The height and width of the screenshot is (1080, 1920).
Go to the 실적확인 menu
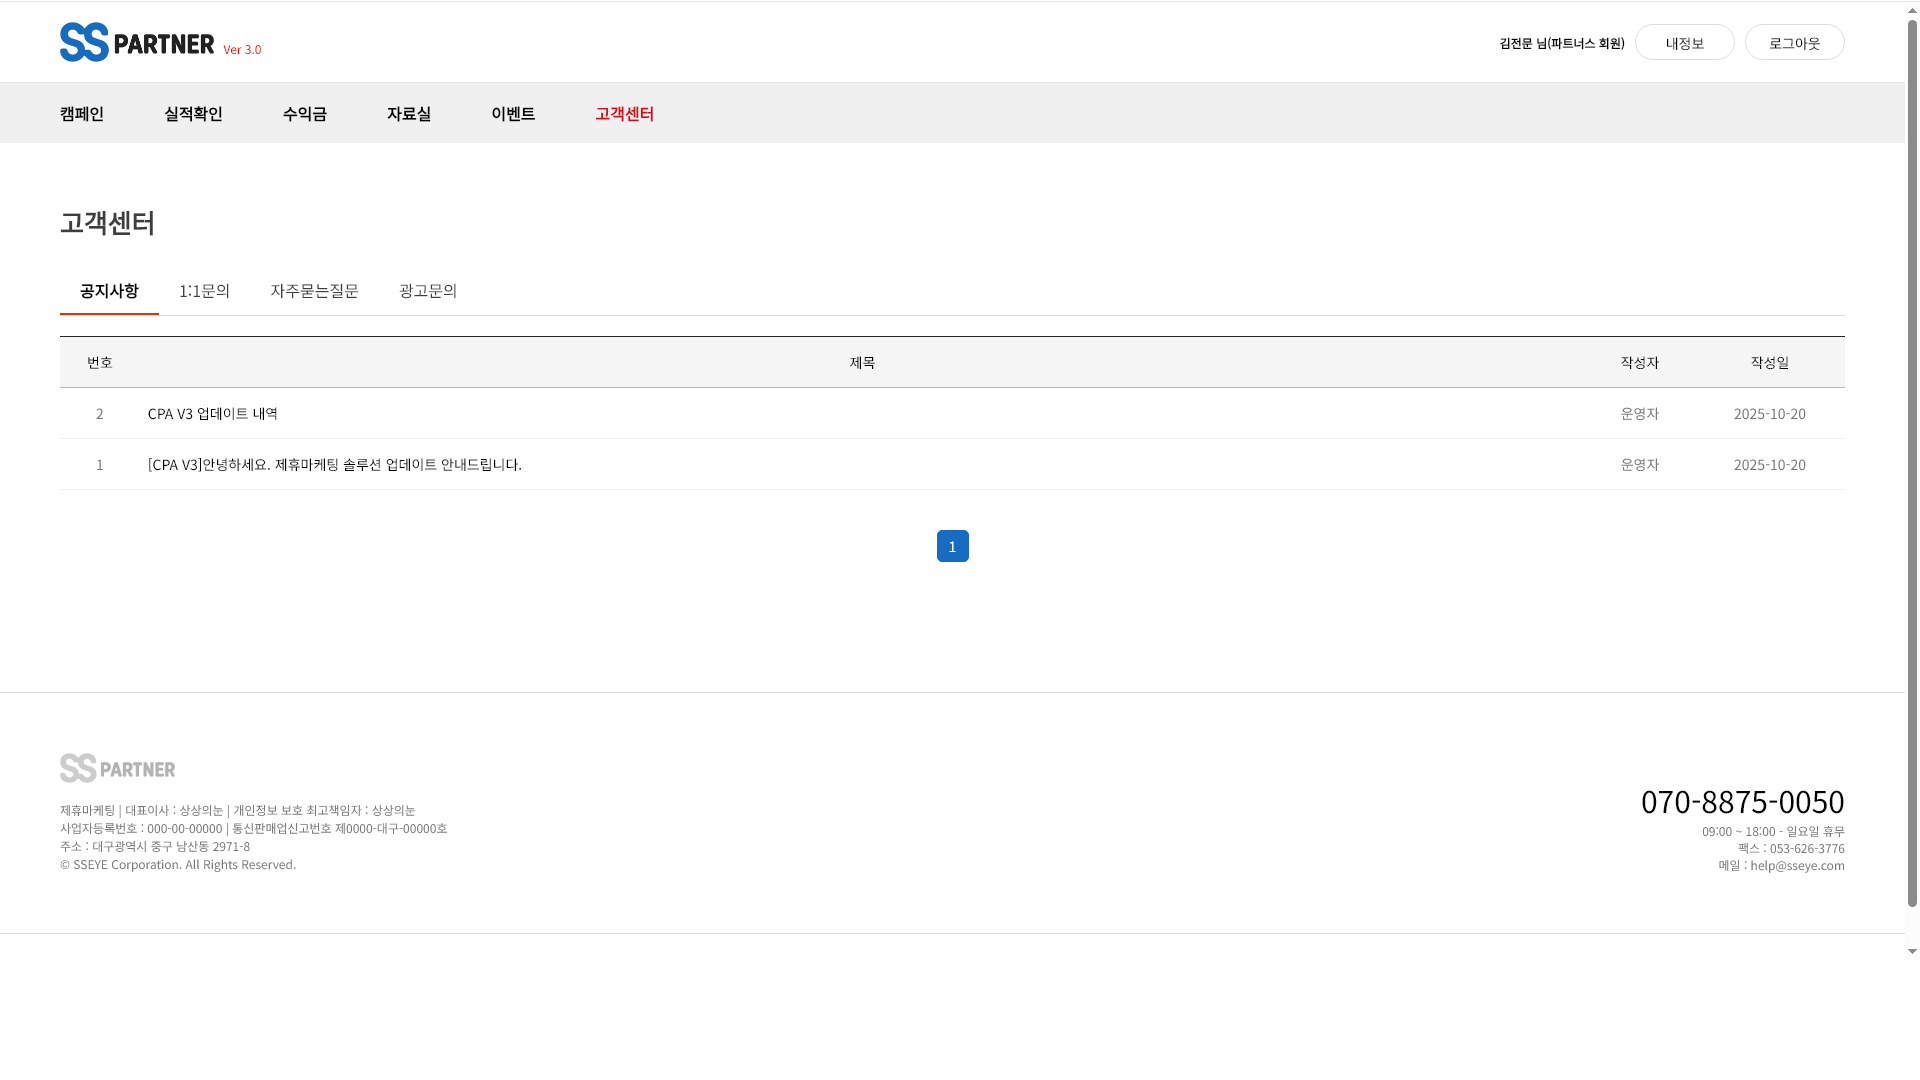pos(193,113)
